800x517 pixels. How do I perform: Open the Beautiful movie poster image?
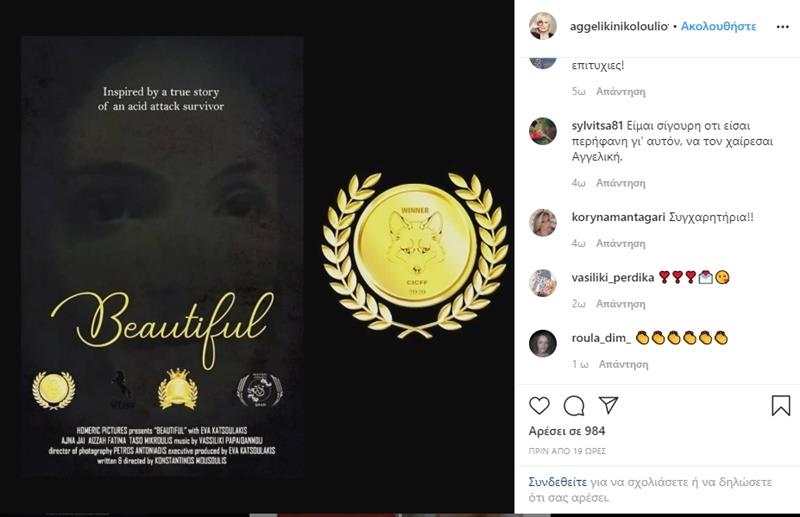(162, 258)
